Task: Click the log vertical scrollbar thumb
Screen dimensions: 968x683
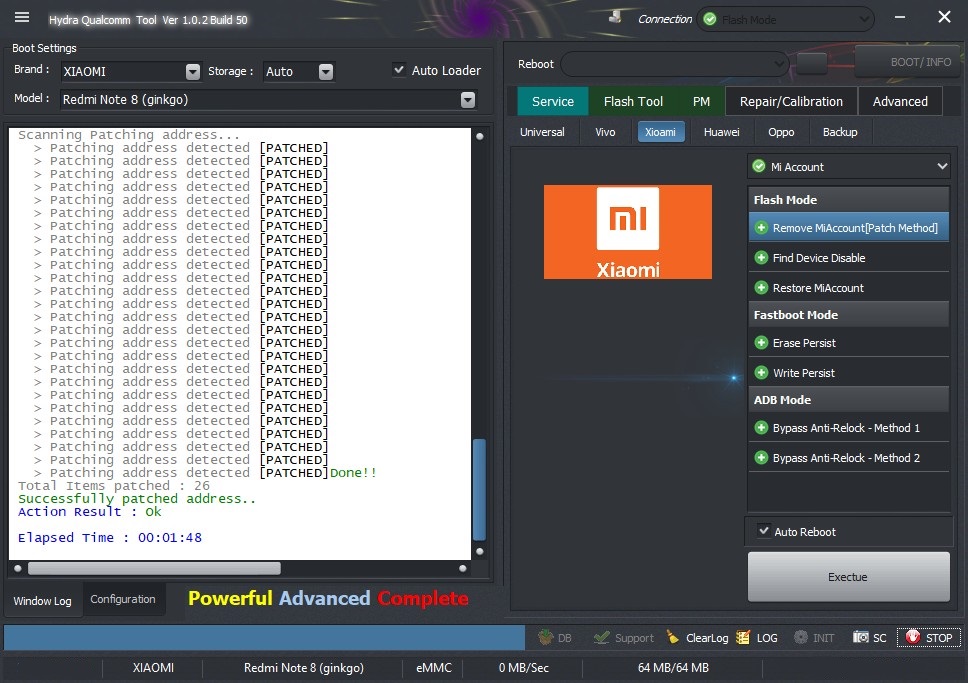Action: point(479,488)
